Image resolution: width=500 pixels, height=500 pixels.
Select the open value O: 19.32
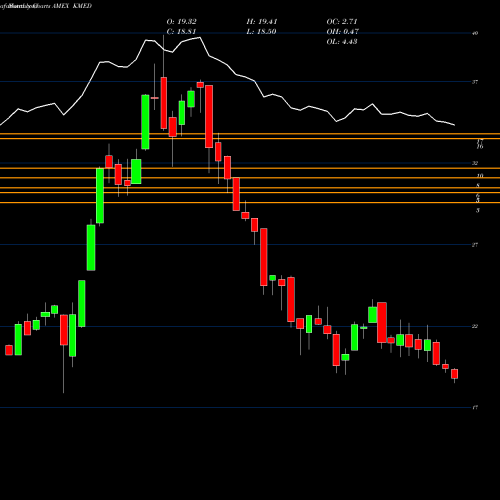tap(182, 22)
